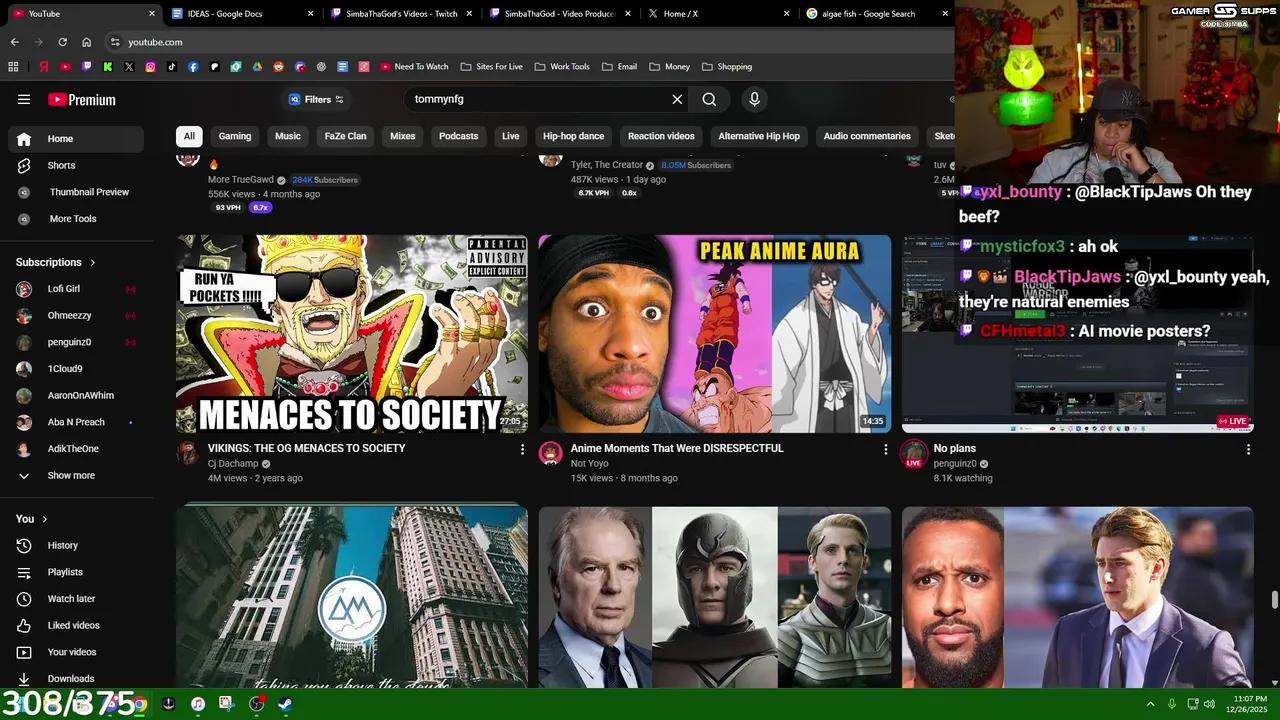The image size is (1280, 720).
Task: Open the No plans live stream title
Action: tap(955, 449)
